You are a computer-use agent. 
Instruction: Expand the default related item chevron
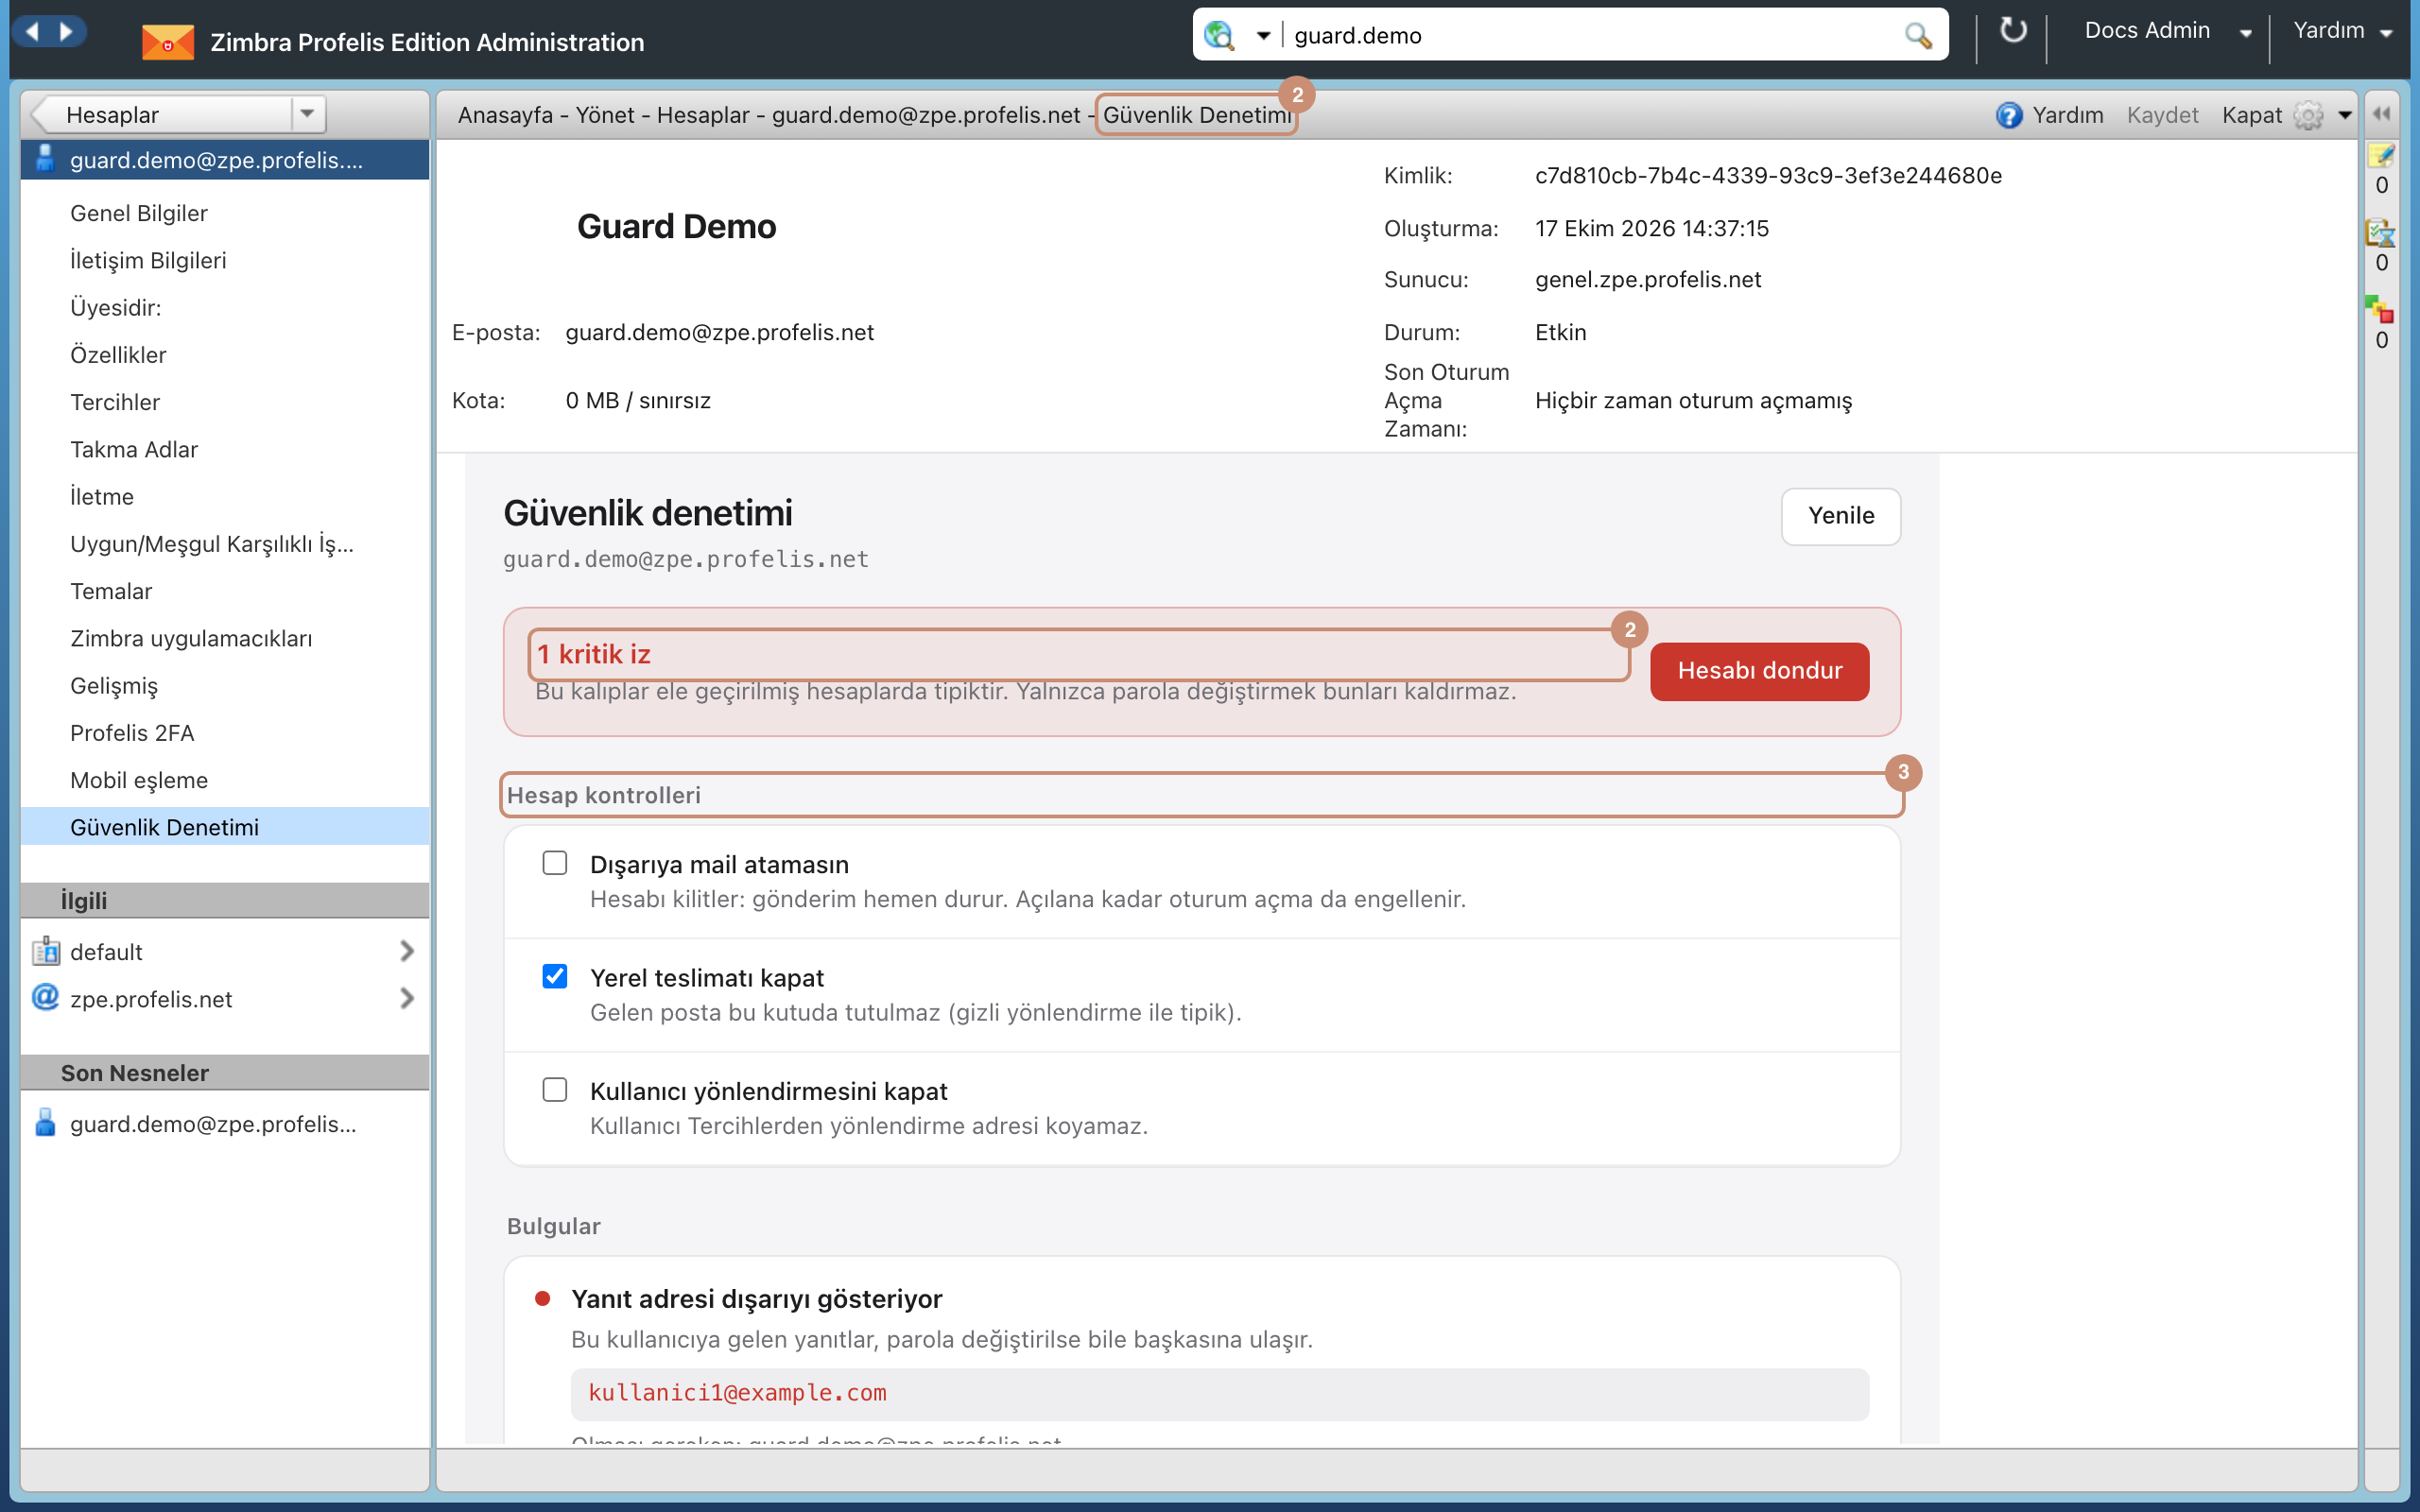pyautogui.click(x=406, y=951)
